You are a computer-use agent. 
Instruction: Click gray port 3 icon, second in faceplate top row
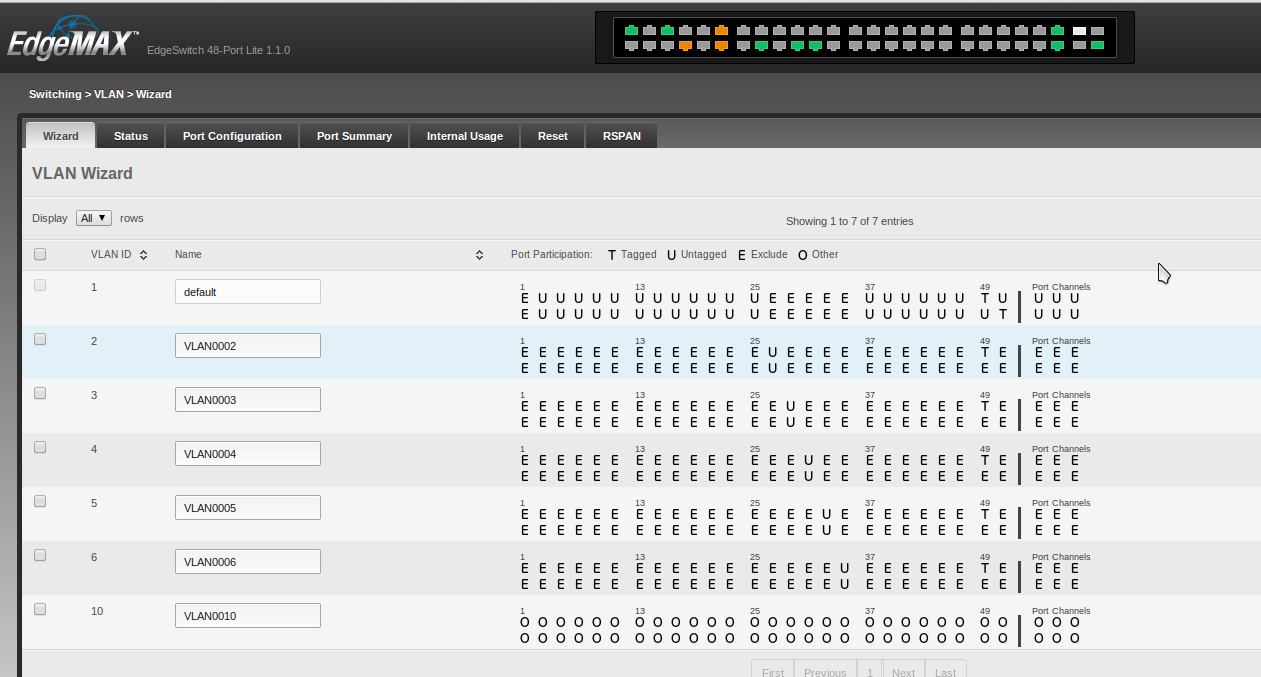(649, 30)
